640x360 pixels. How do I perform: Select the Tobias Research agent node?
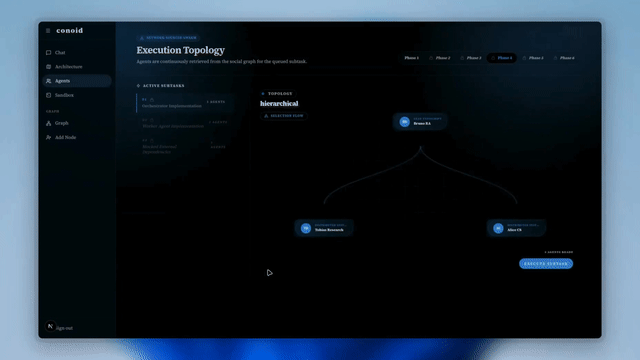(x=324, y=228)
